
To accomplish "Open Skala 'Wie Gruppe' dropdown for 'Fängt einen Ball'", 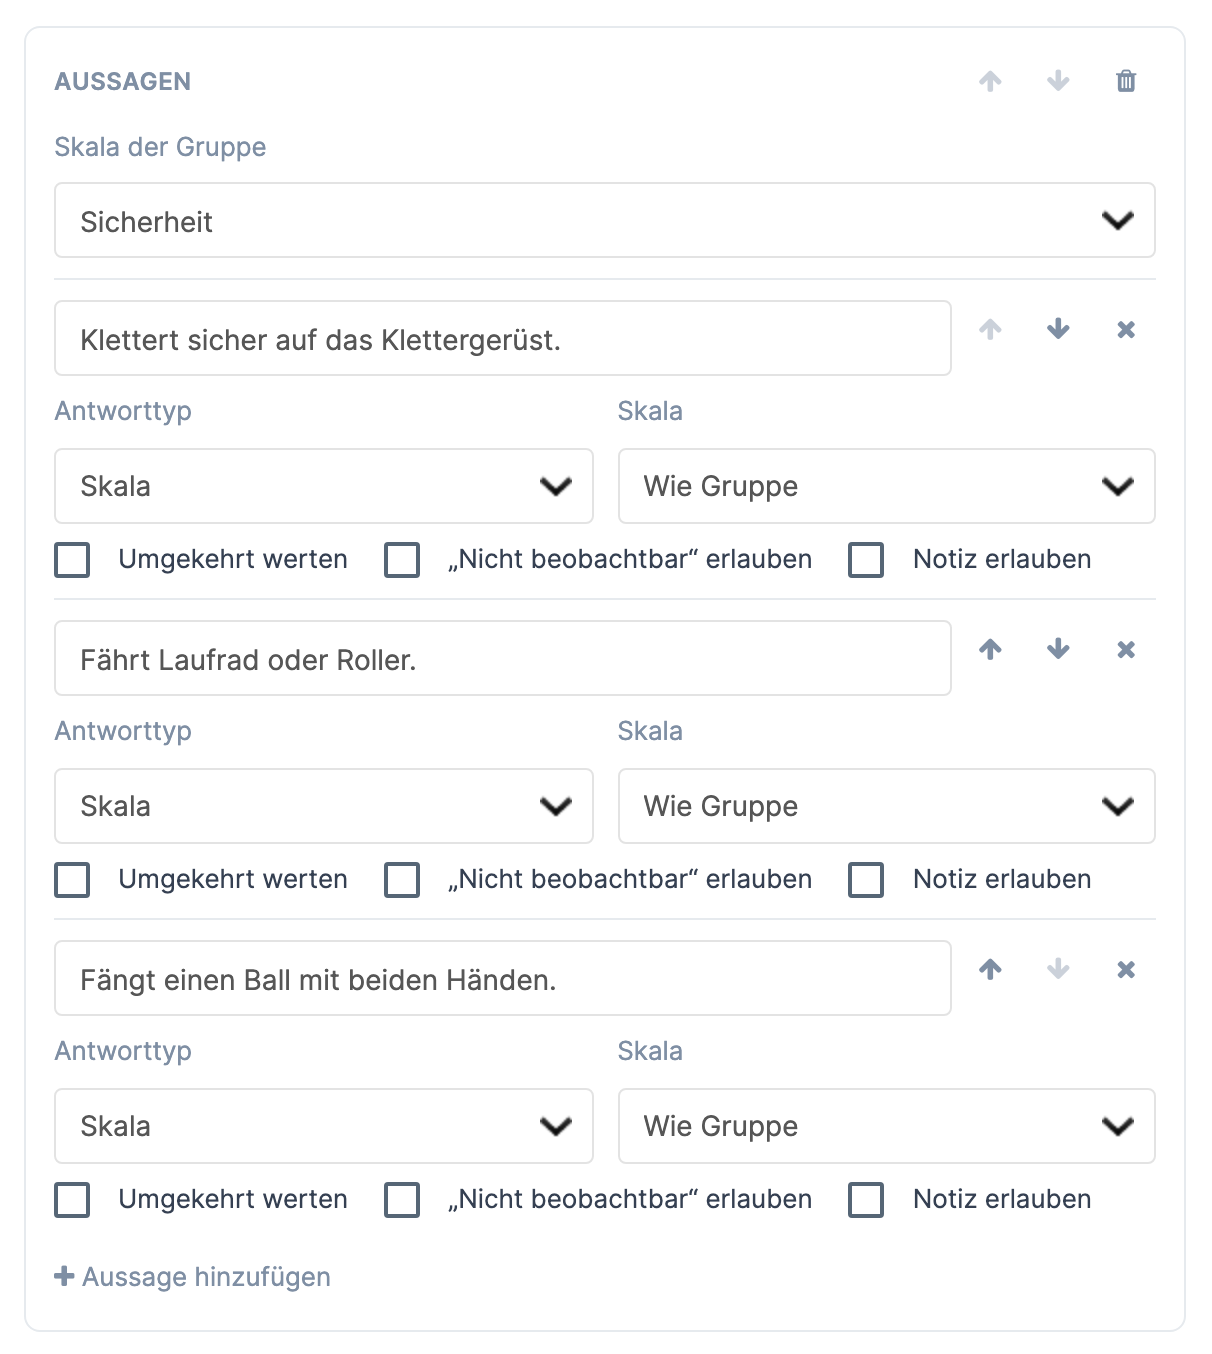I will pyautogui.click(x=887, y=1126).
